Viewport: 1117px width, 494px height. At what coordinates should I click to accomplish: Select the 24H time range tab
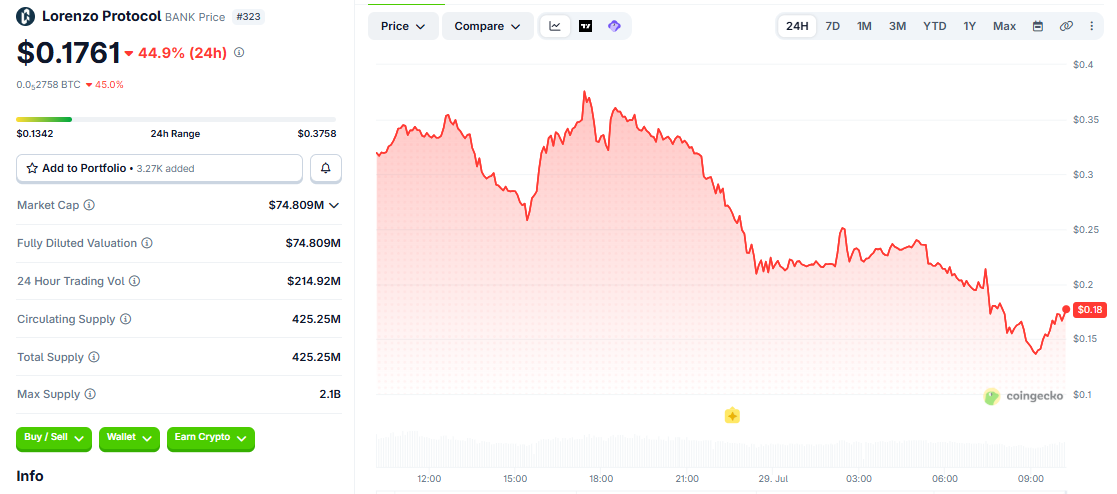pos(797,26)
